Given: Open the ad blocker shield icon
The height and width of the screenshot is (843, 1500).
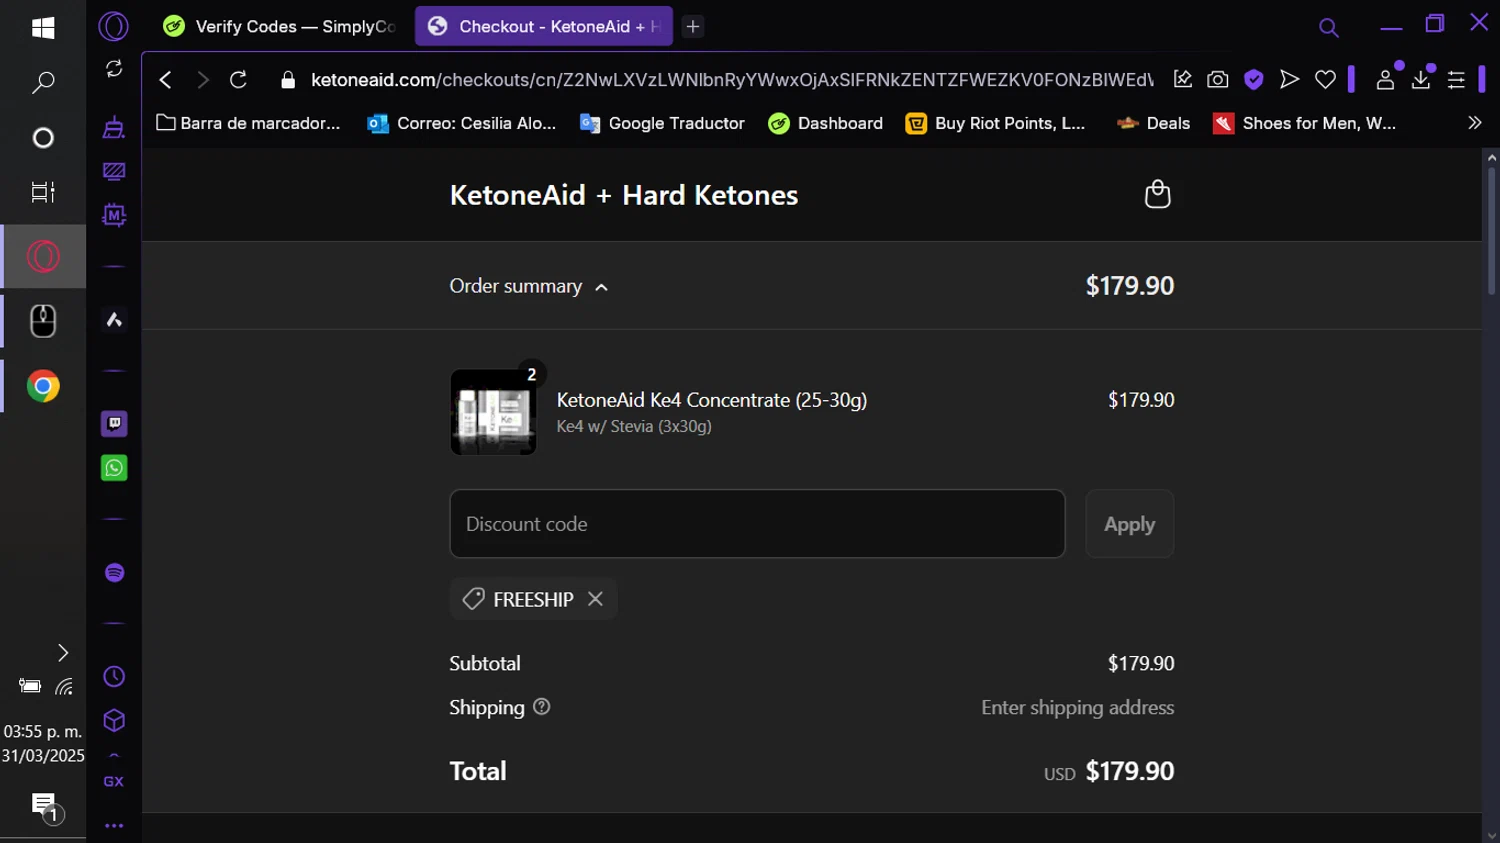Looking at the screenshot, I should tap(1253, 80).
